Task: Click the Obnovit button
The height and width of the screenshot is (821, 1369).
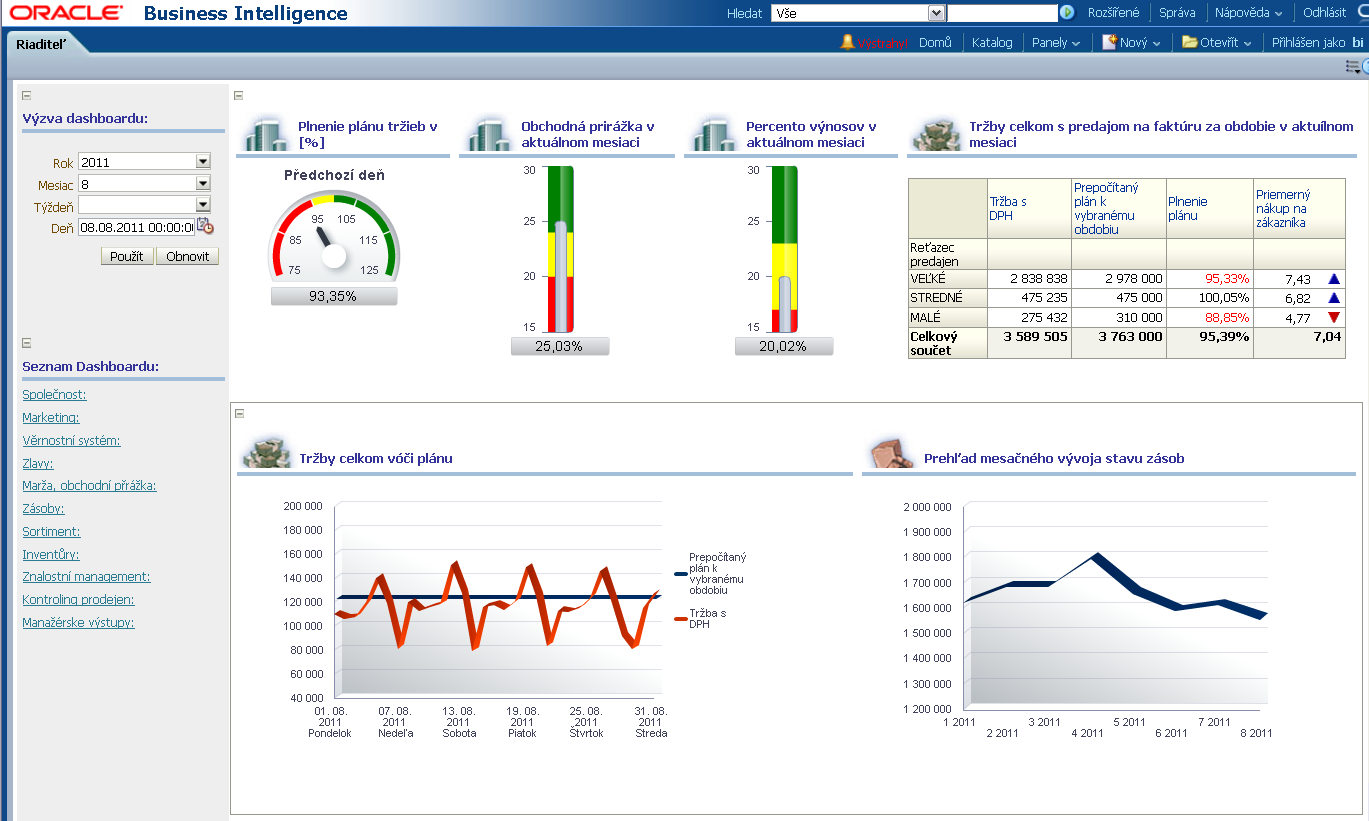Action: coord(187,256)
